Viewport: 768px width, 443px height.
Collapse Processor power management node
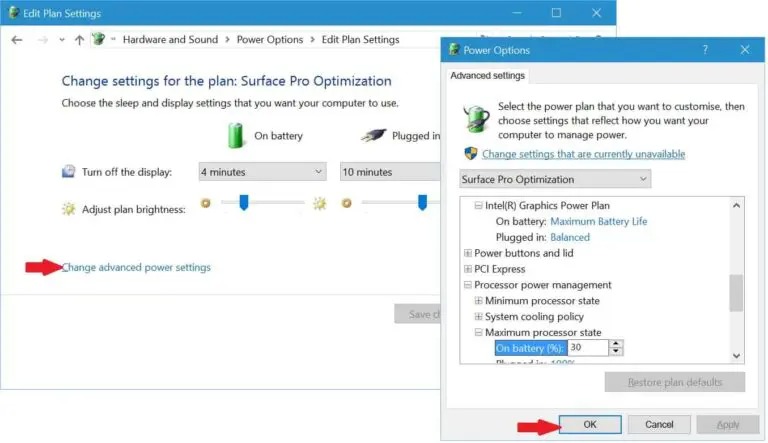pos(468,285)
